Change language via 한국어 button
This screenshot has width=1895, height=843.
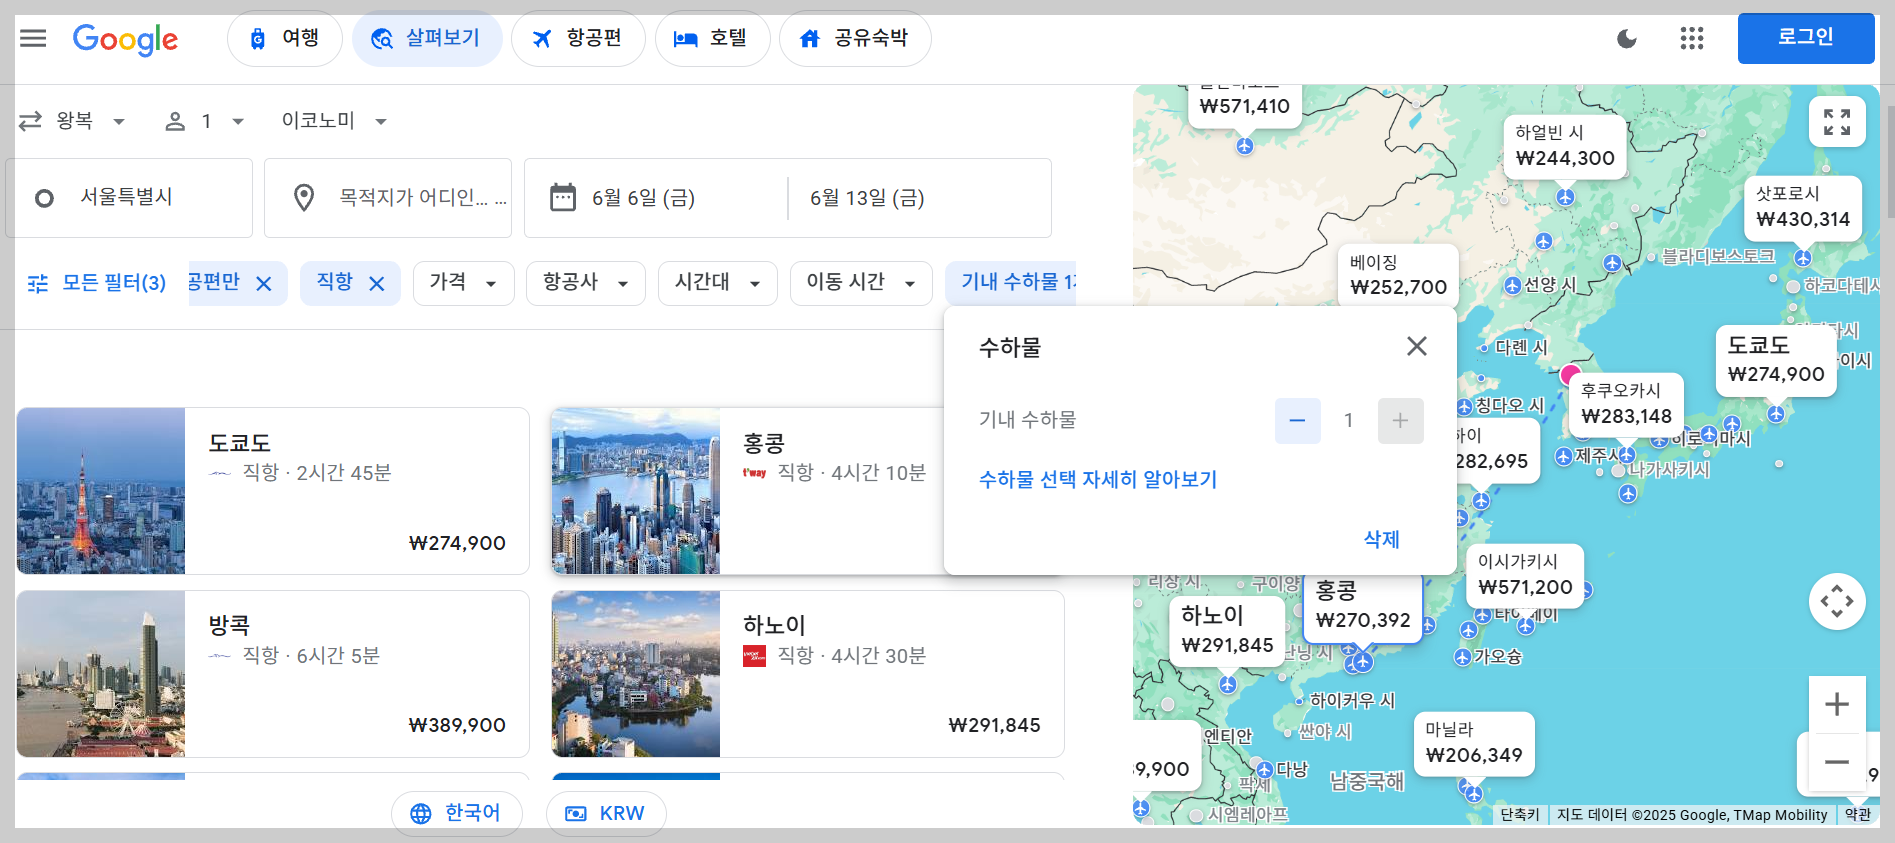[x=457, y=813]
